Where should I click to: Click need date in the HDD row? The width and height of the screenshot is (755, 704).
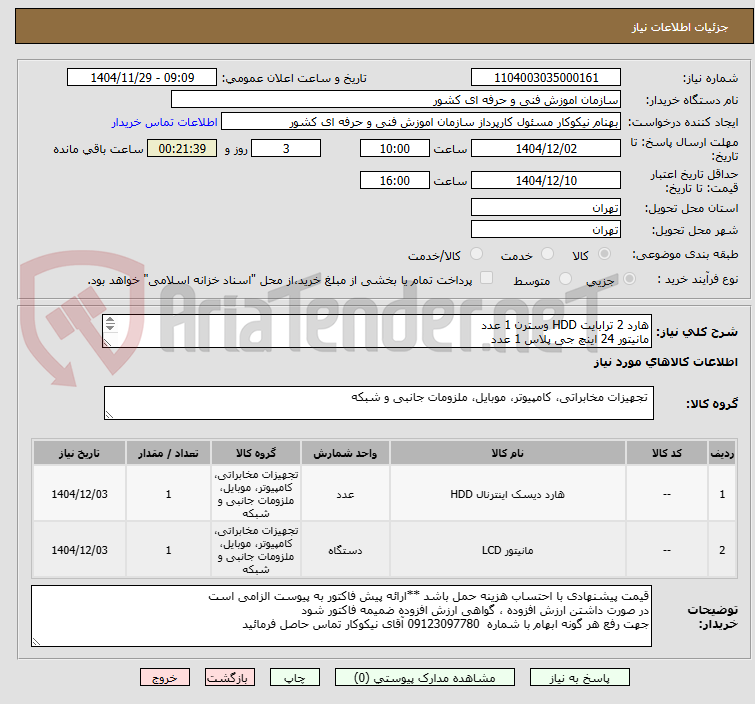click(x=79, y=494)
